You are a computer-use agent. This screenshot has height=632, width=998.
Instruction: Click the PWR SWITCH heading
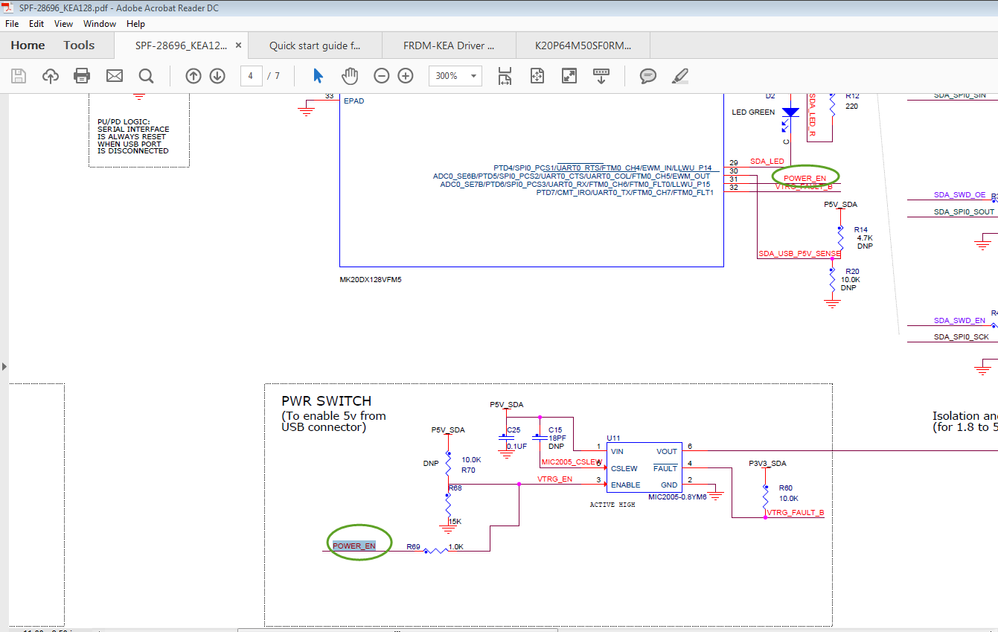327,401
